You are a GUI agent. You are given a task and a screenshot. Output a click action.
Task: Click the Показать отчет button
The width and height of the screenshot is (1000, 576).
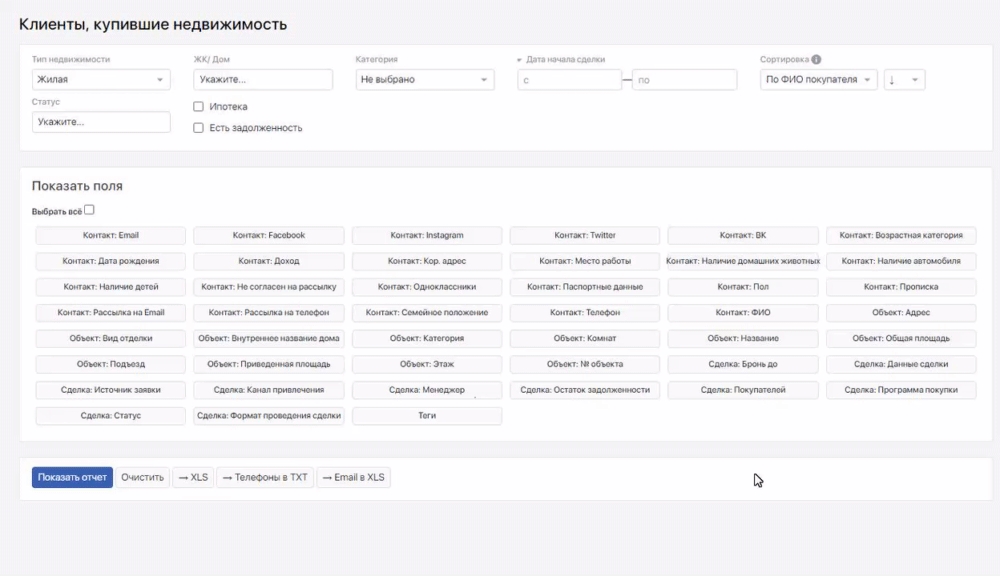pos(72,478)
